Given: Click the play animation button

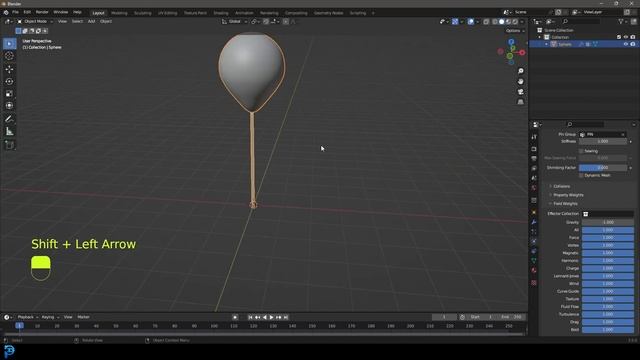Looking at the screenshot, I should [x=271, y=317].
